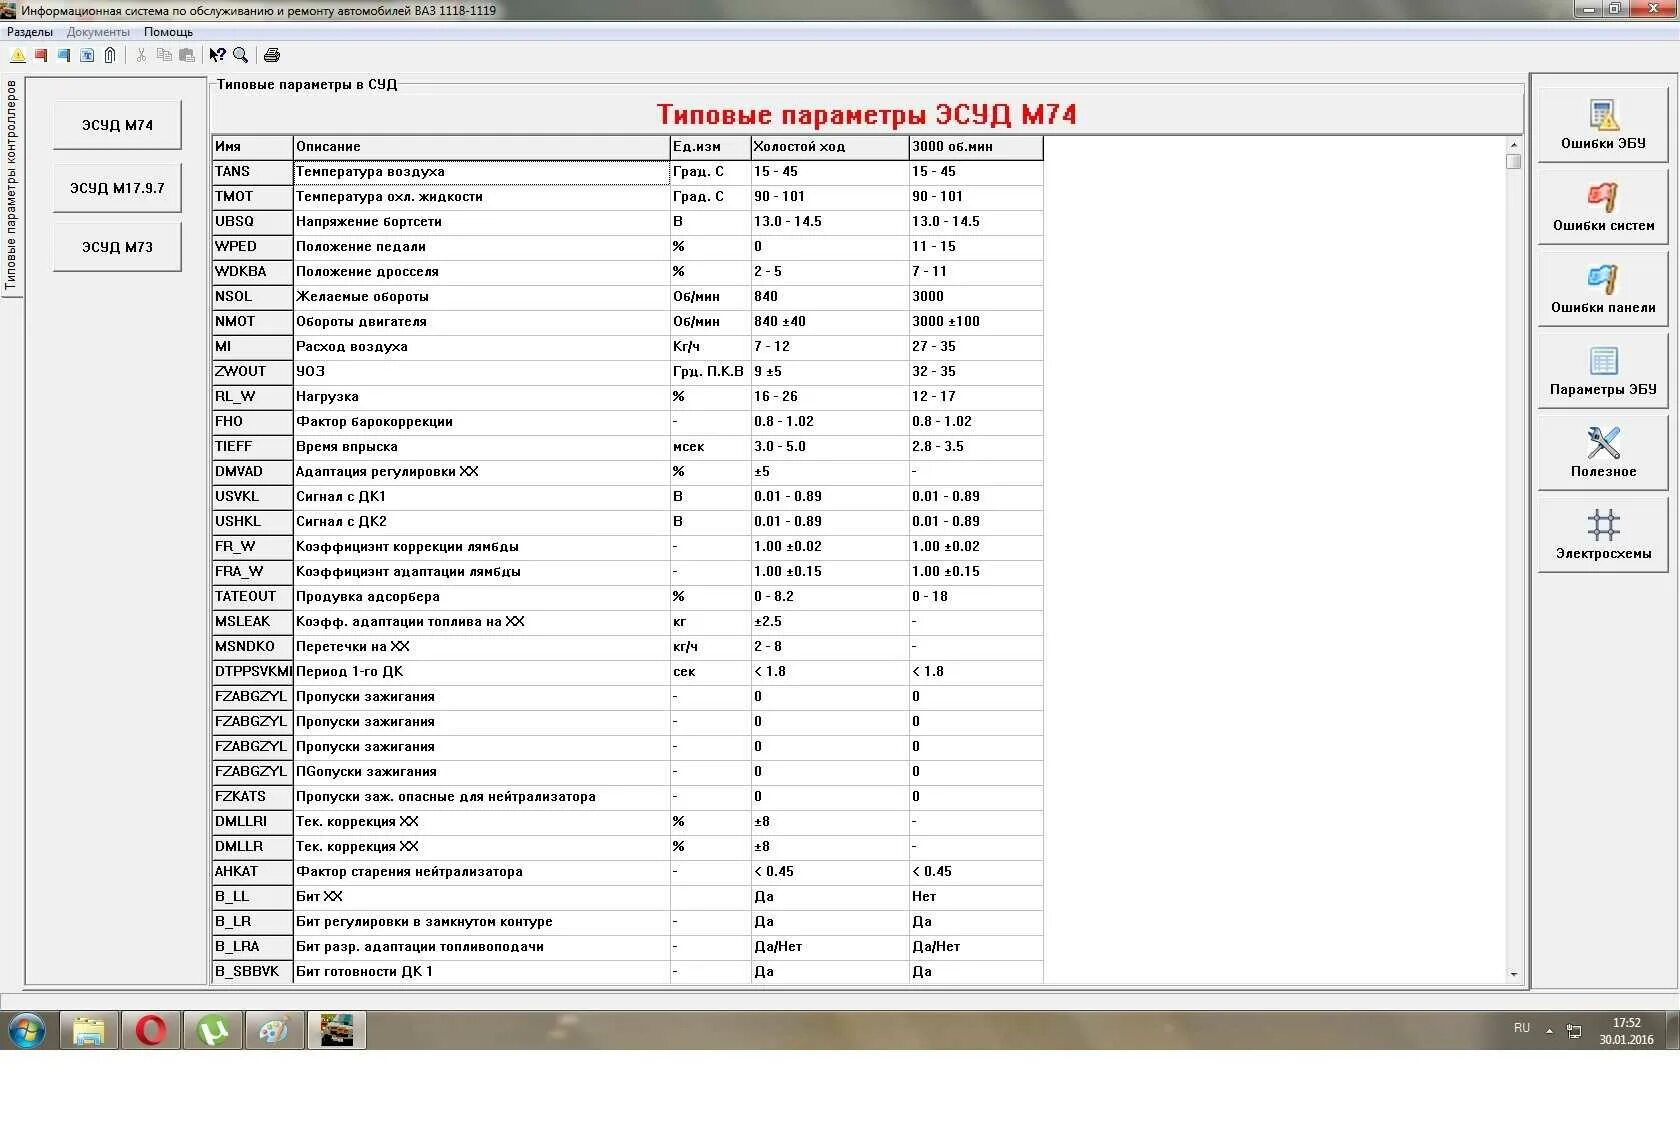The height and width of the screenshot is (1143, 1680).
Task: Select the ZWOUT row name cell
Action: click(x=252, y=372)
